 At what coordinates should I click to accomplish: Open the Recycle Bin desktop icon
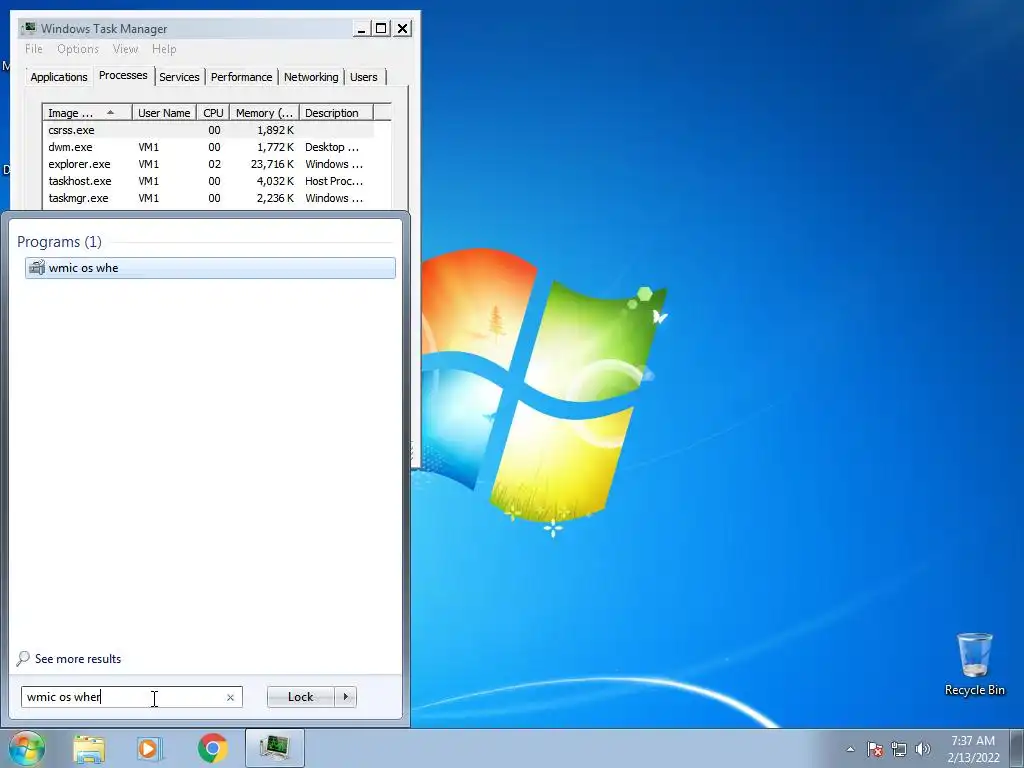point(974,664)
